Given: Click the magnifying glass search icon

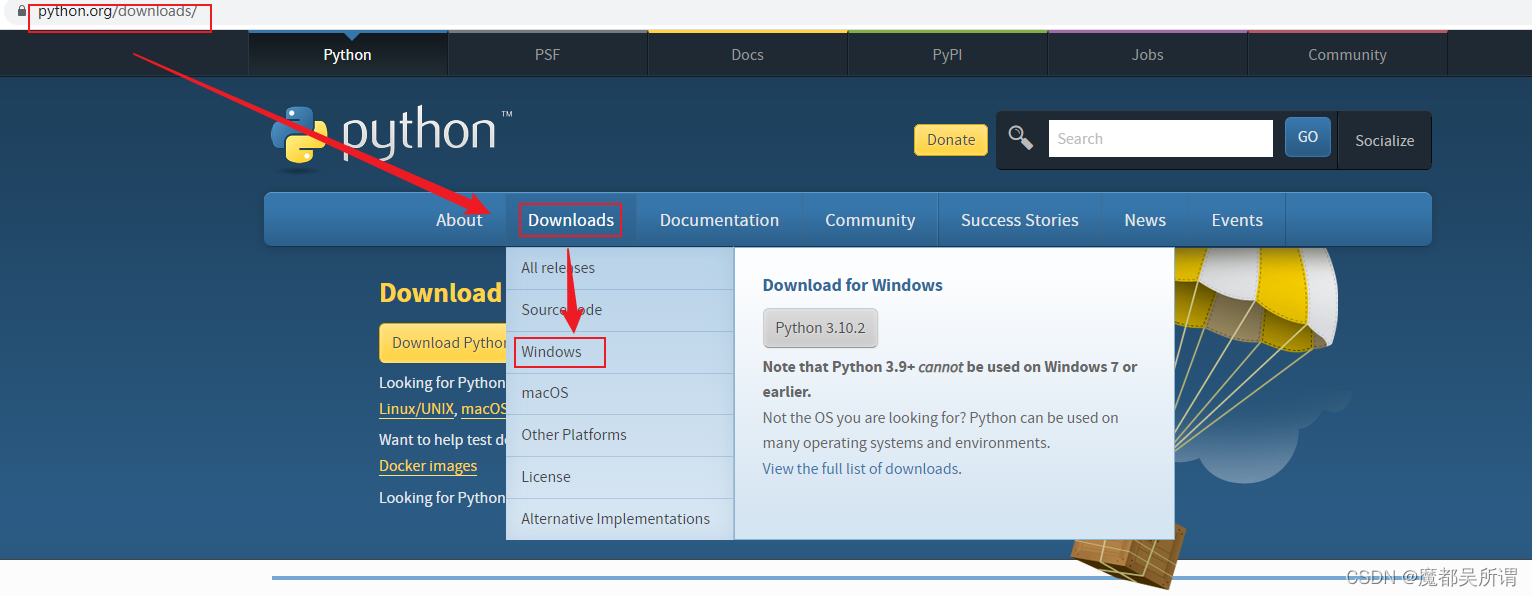Looking at the screenshot, I should tap(1021, 138).
